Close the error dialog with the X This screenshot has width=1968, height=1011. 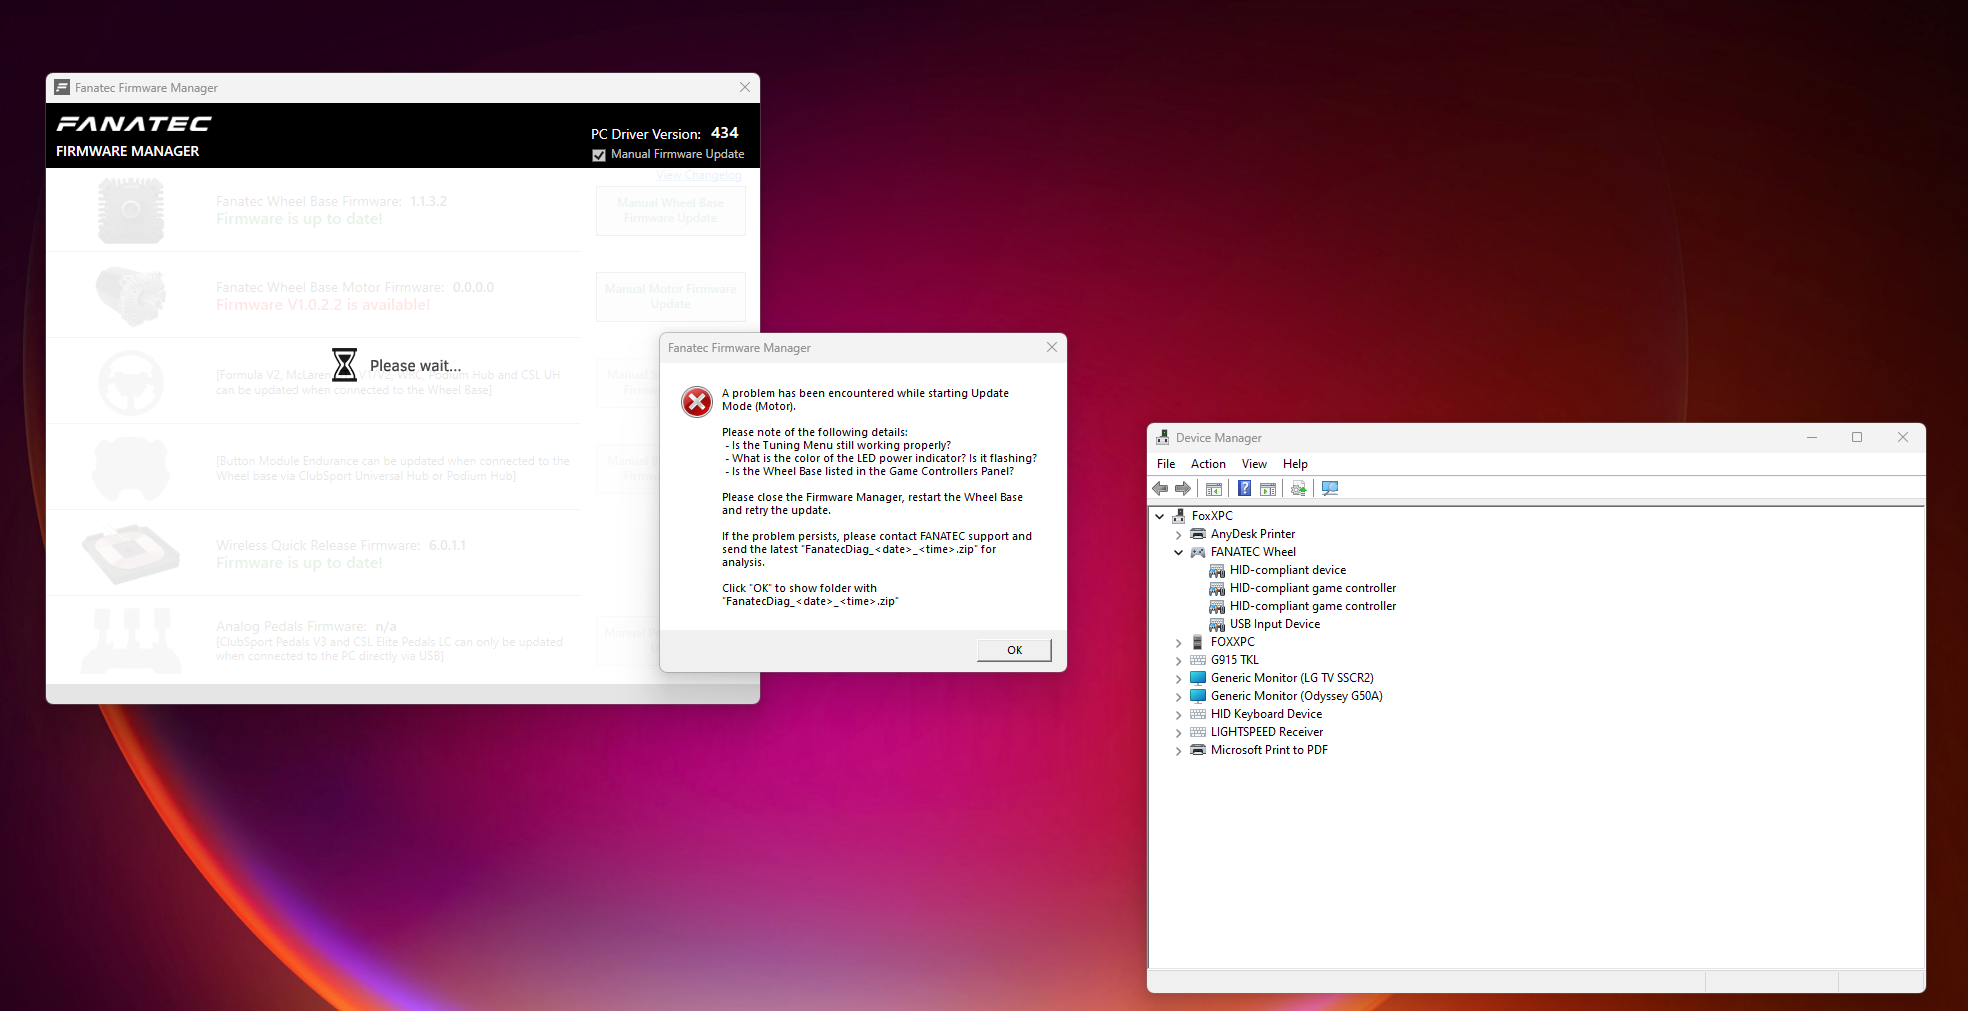[1052, 347]
